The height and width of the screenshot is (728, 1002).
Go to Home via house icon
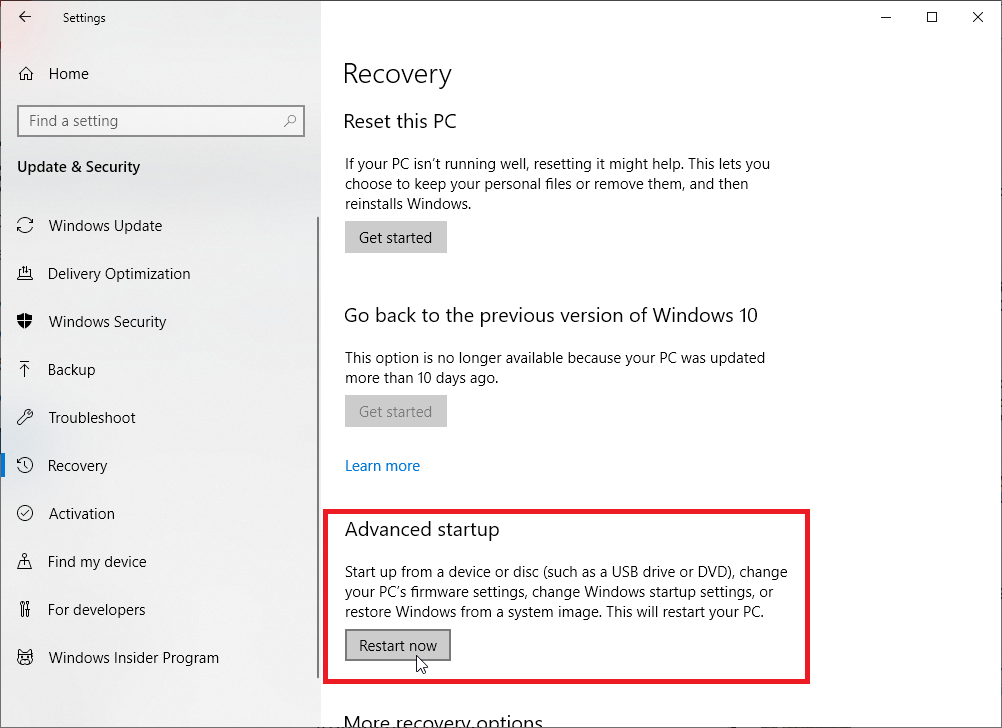pyautogui.click(x=27, y=74)
